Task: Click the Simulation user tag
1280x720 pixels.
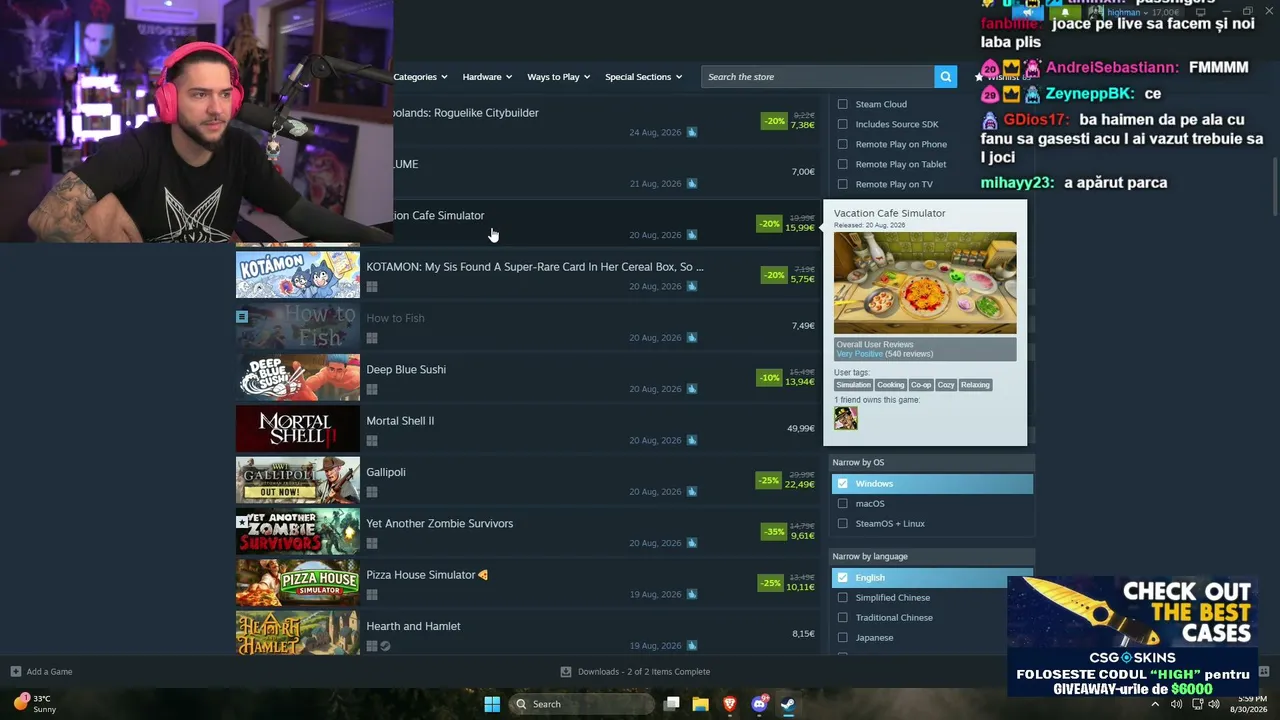Action: click(x=854, y=385)
